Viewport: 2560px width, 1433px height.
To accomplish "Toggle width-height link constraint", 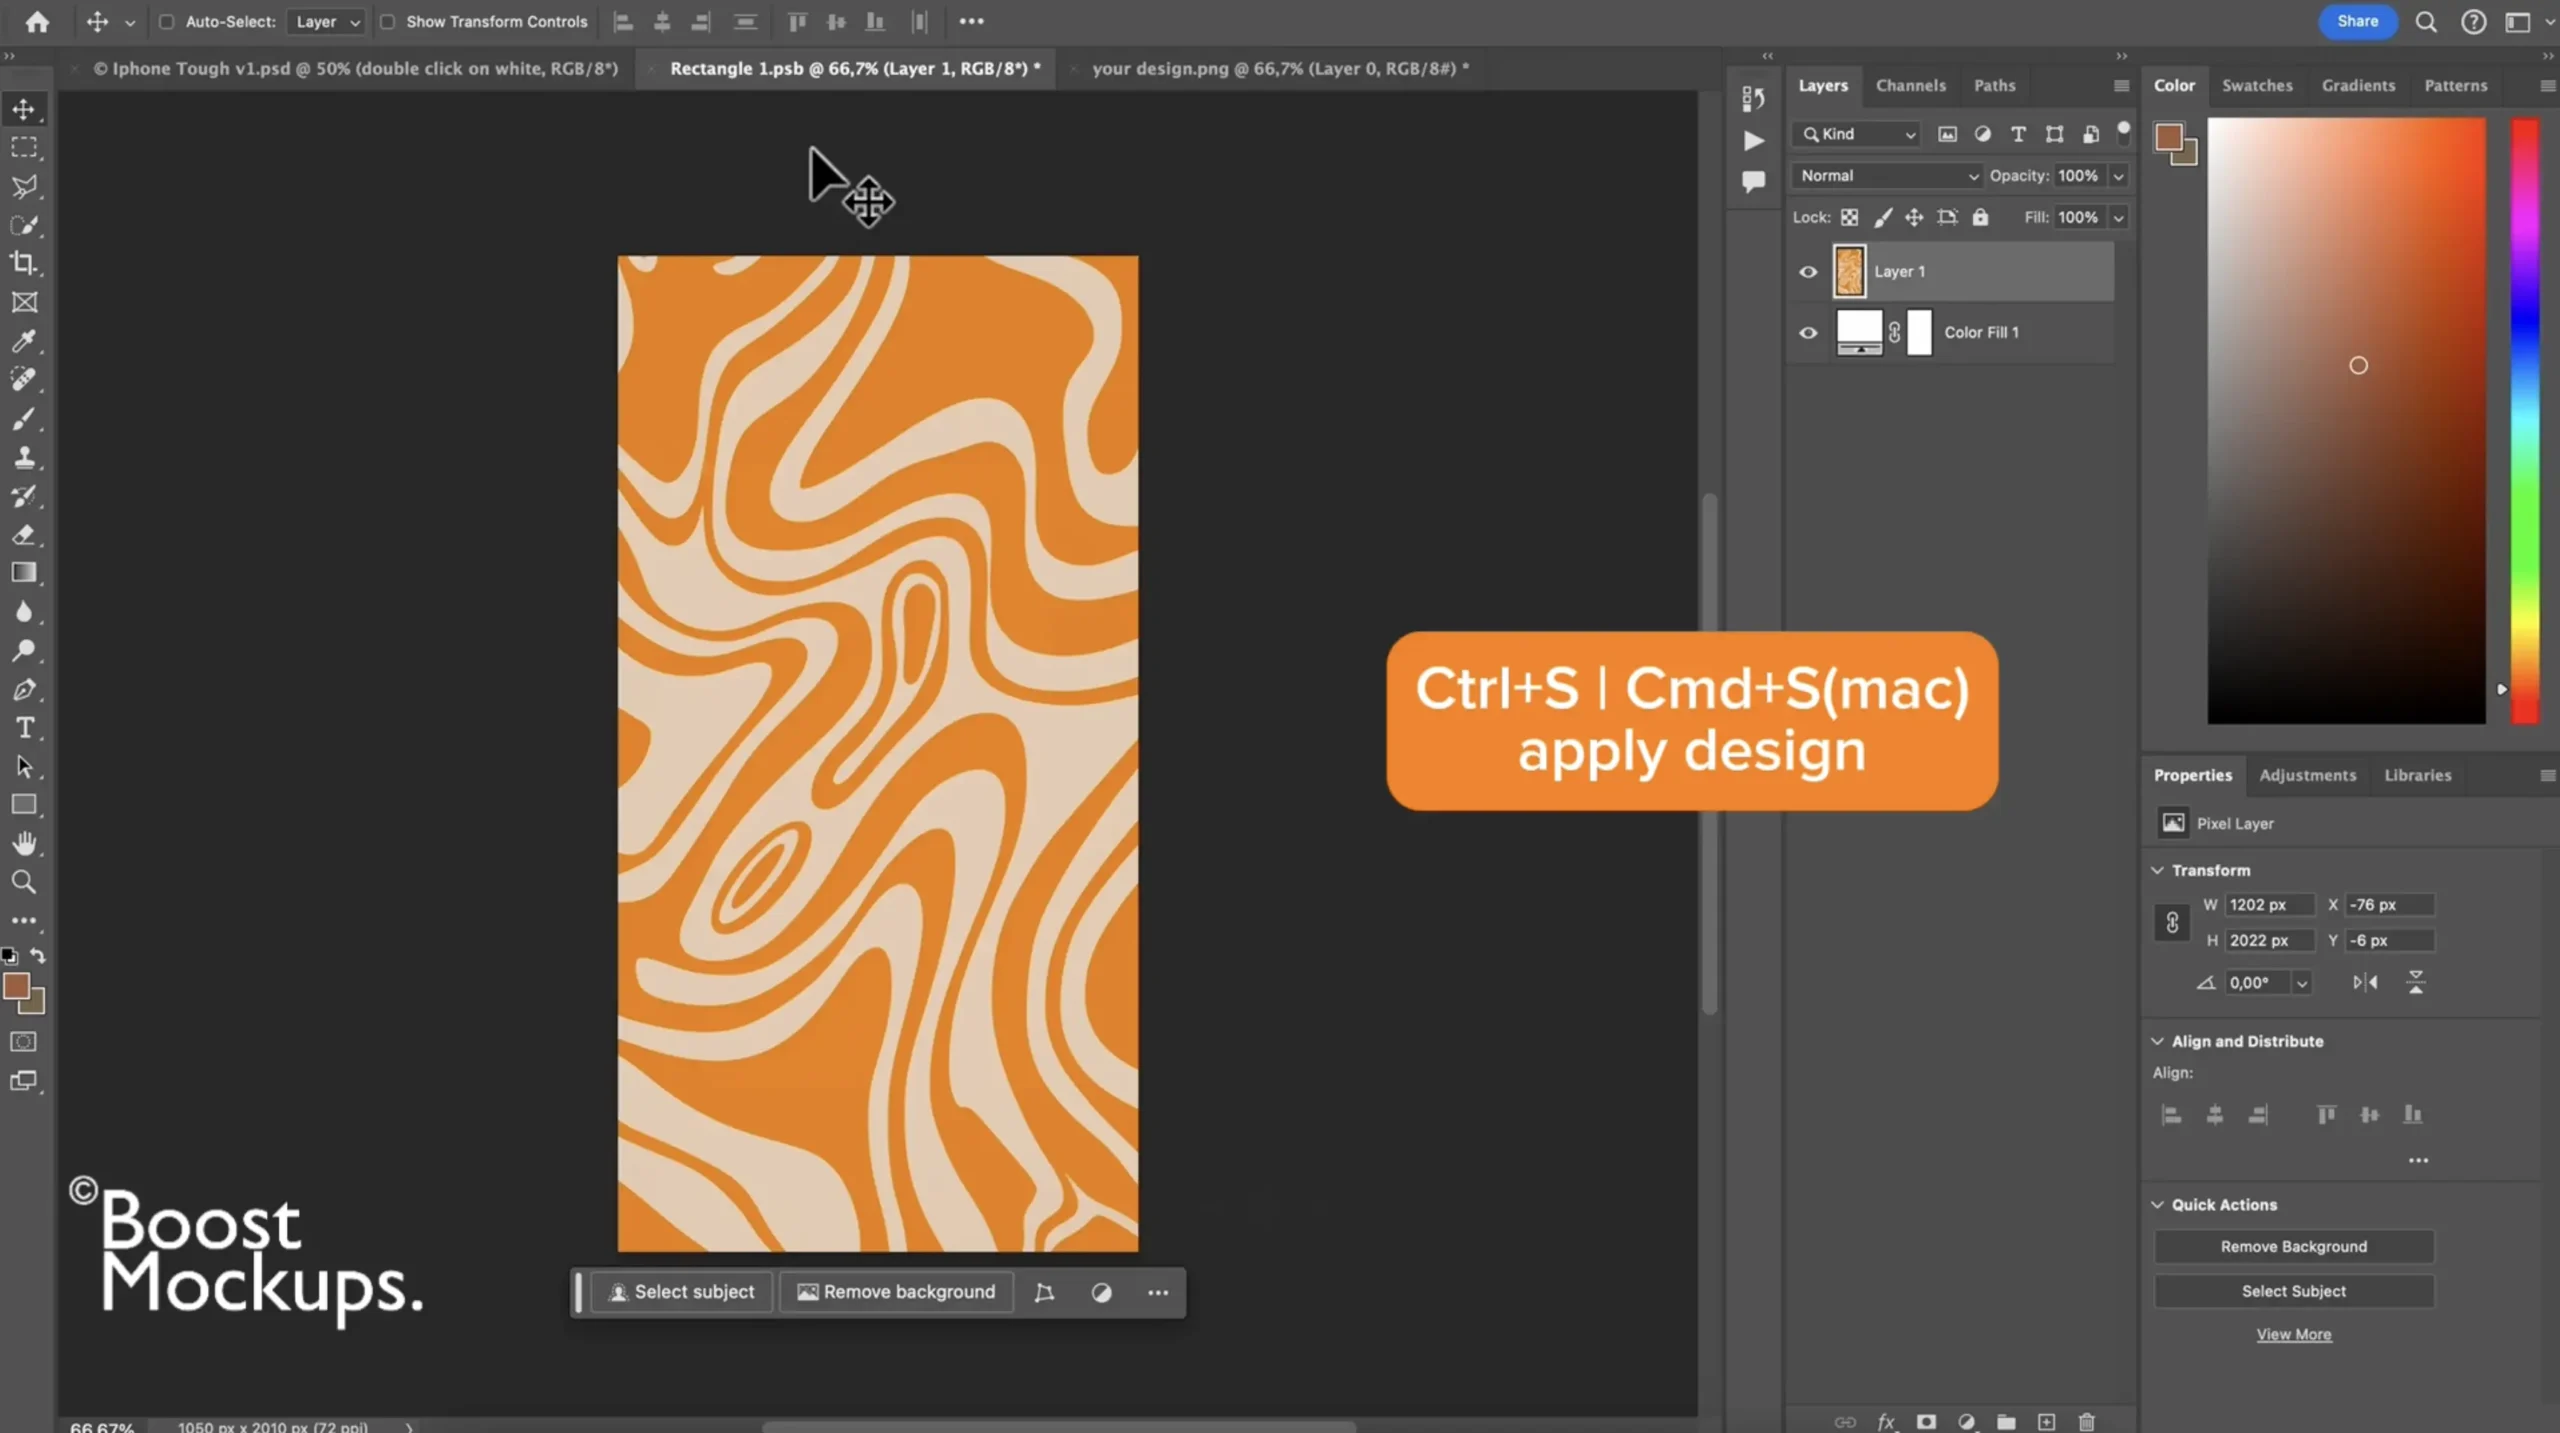I will point(2172,922).
